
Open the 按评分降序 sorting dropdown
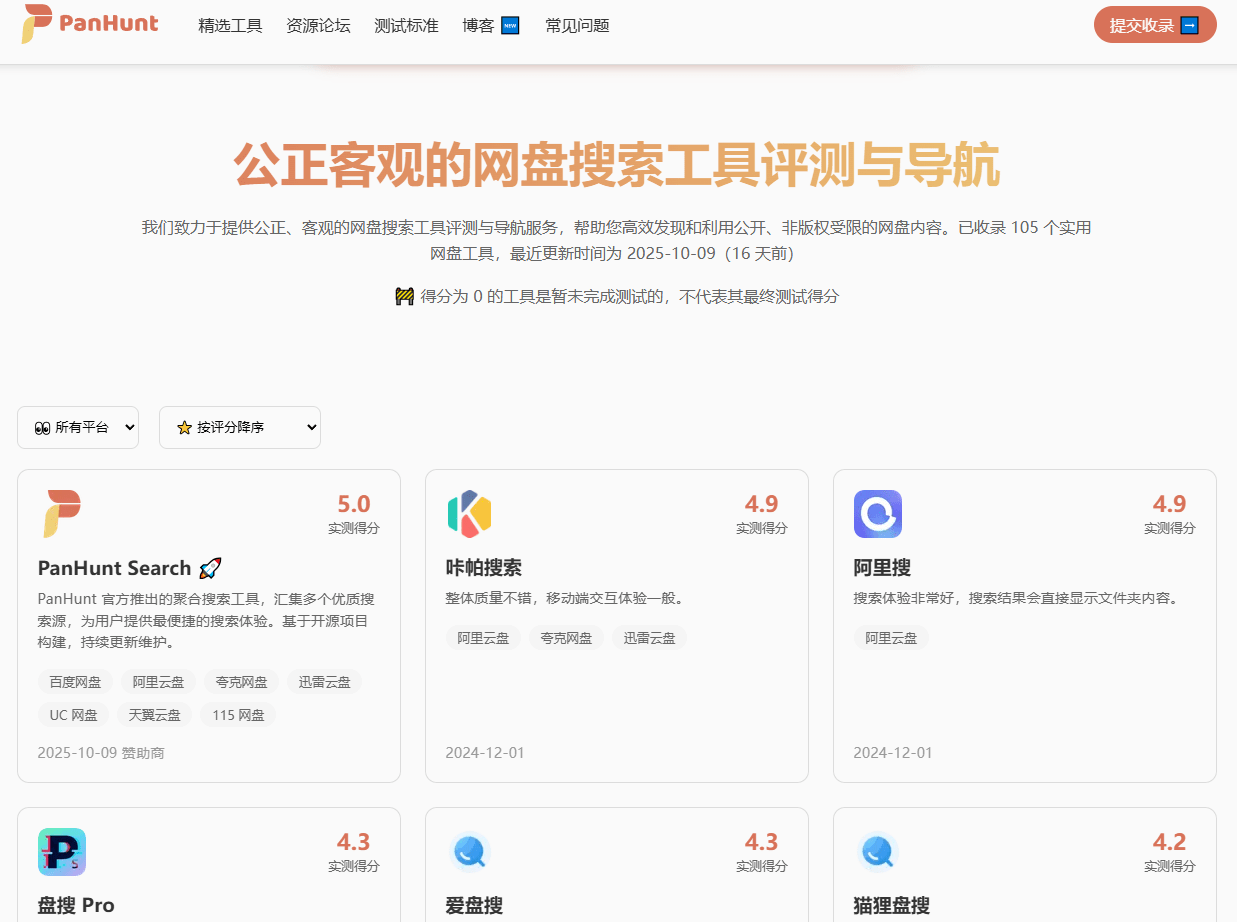[x=239, y=427]
